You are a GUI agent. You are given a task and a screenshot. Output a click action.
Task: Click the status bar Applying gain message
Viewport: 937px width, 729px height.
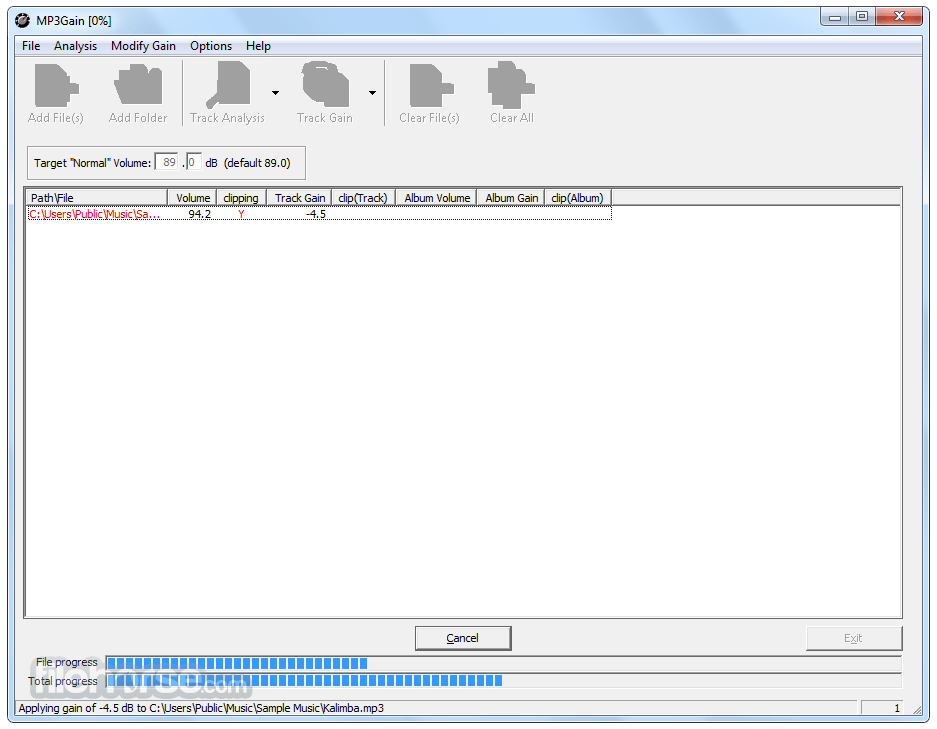201,708
